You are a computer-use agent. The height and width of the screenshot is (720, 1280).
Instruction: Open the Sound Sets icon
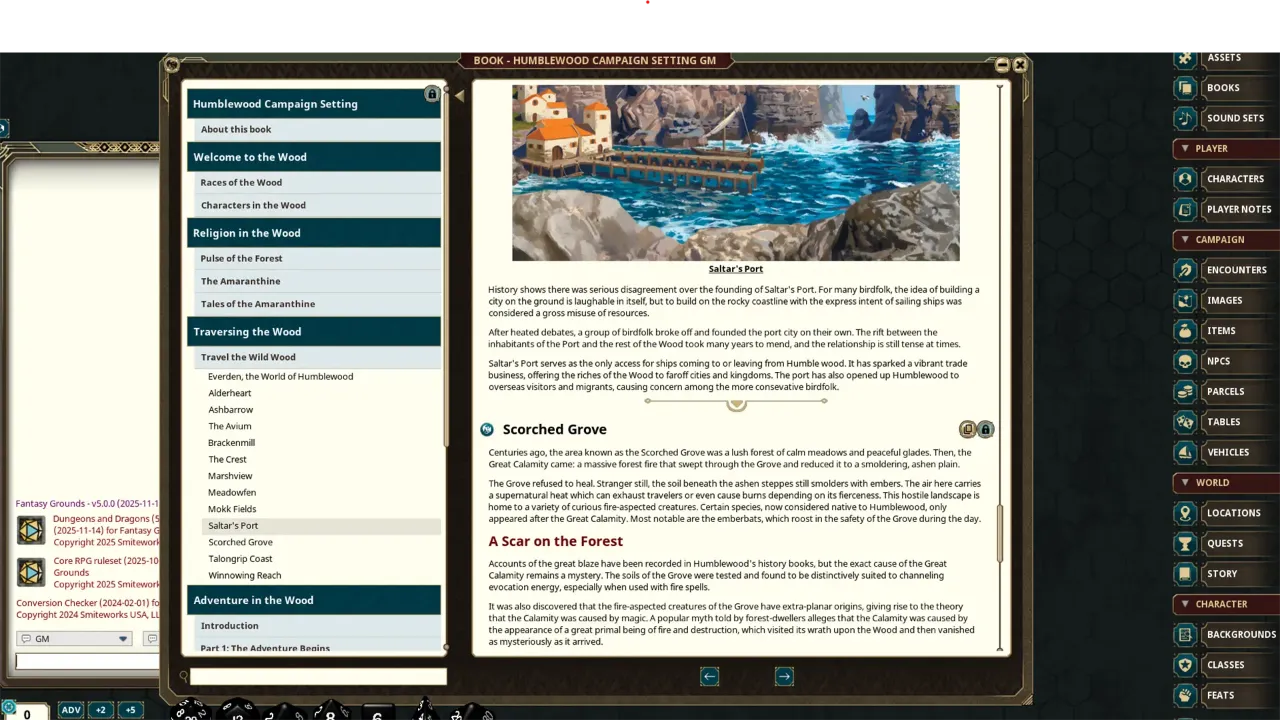point(1185,118)
